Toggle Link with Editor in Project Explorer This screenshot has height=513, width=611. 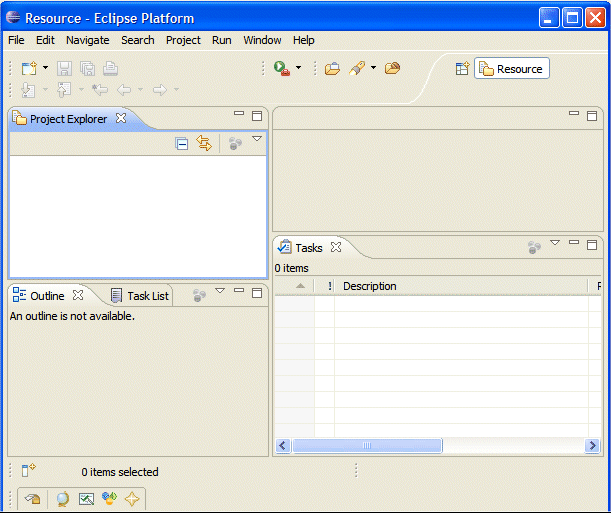click(204, 143)
